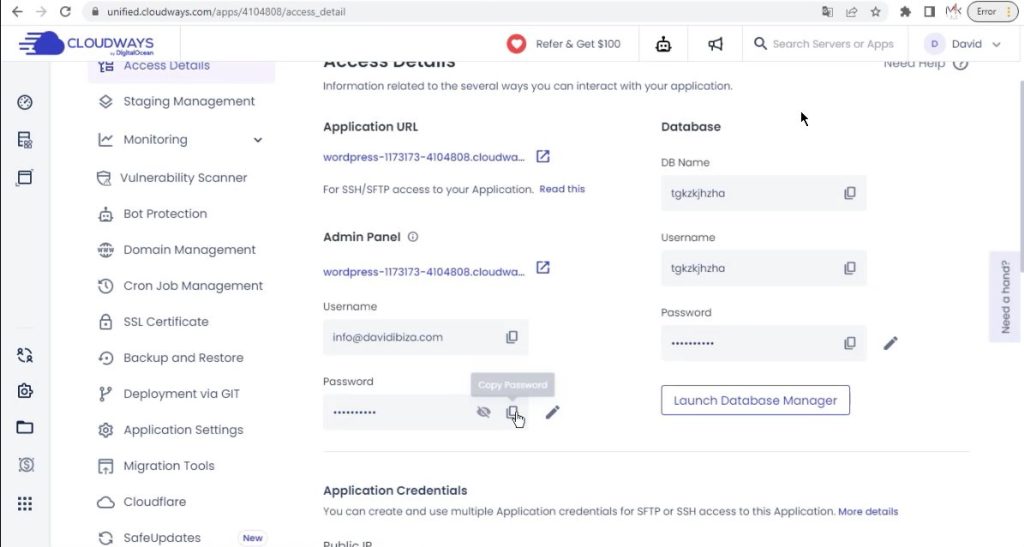Open the David account dropdown
The image size is (1024, 547).
pyautogui.click(x=966, y=44)
